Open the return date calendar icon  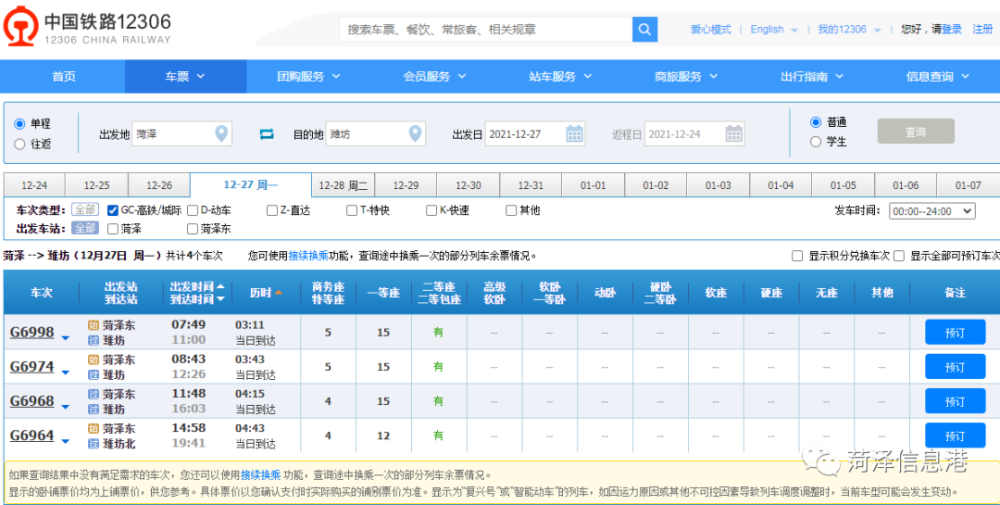click(x=733, y=134)
